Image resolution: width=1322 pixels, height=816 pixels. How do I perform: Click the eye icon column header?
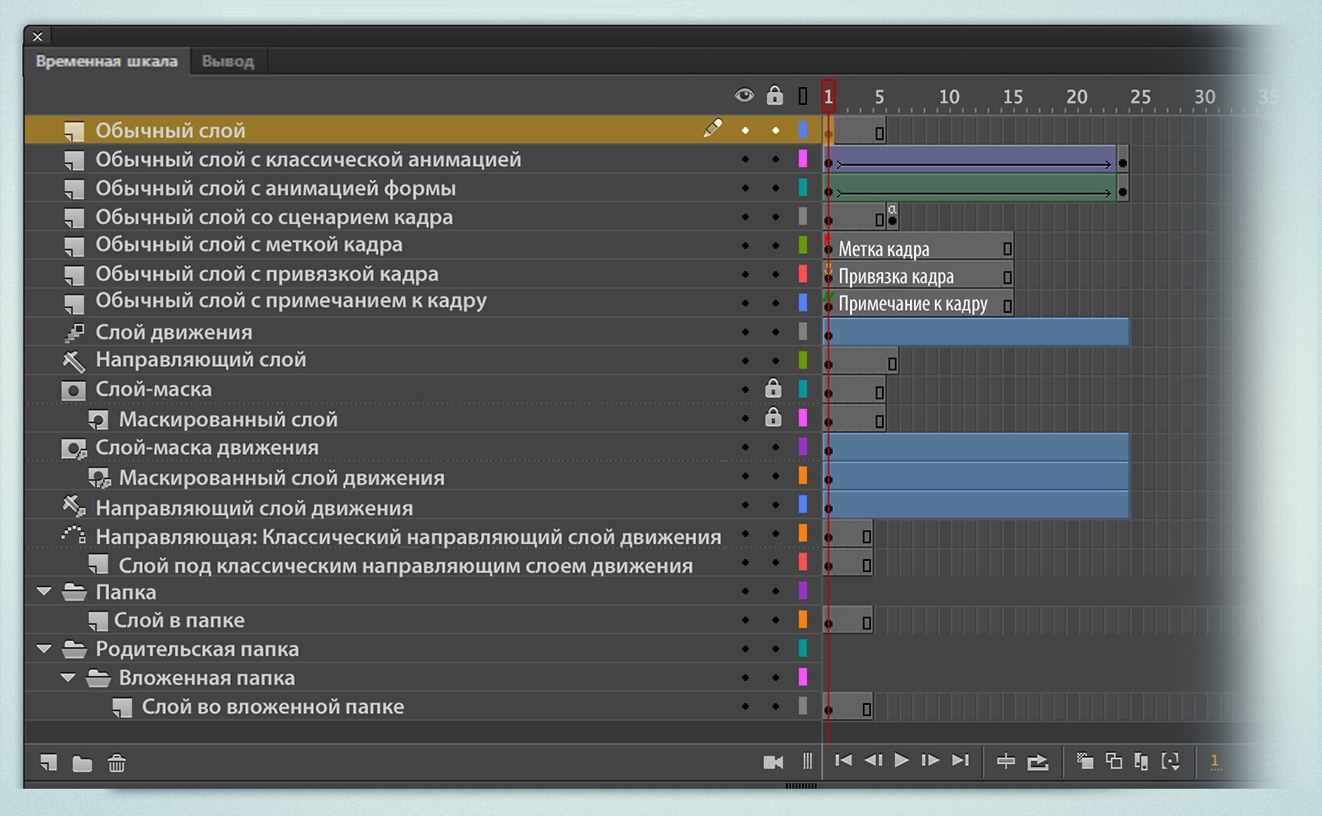[744, 96]
